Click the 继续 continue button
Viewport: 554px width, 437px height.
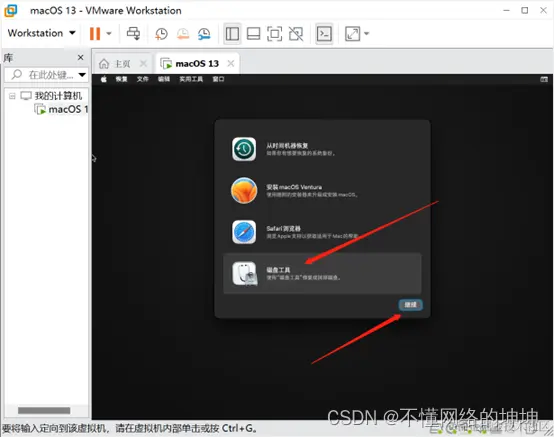[410, 305]
